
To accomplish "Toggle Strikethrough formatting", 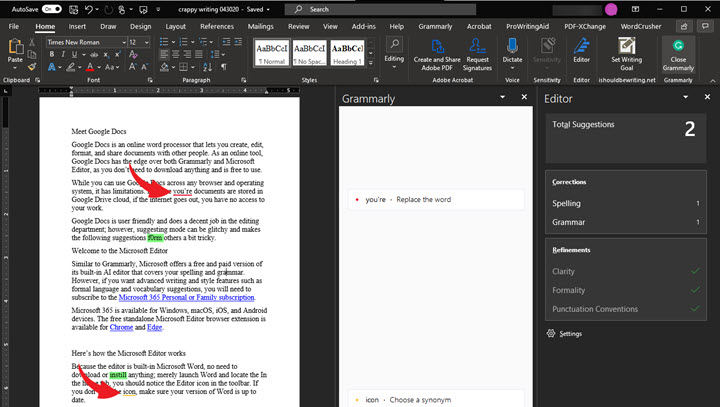I will [x=94, y=55].
